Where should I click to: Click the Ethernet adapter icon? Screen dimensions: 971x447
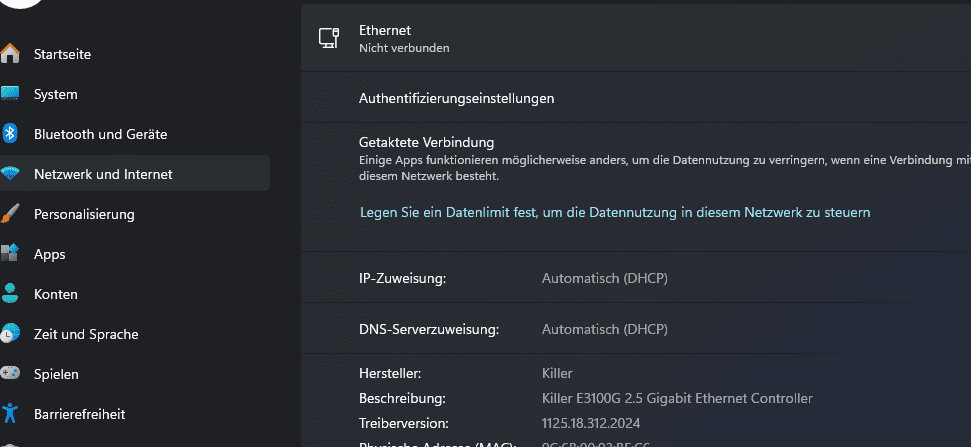point(328,38)
